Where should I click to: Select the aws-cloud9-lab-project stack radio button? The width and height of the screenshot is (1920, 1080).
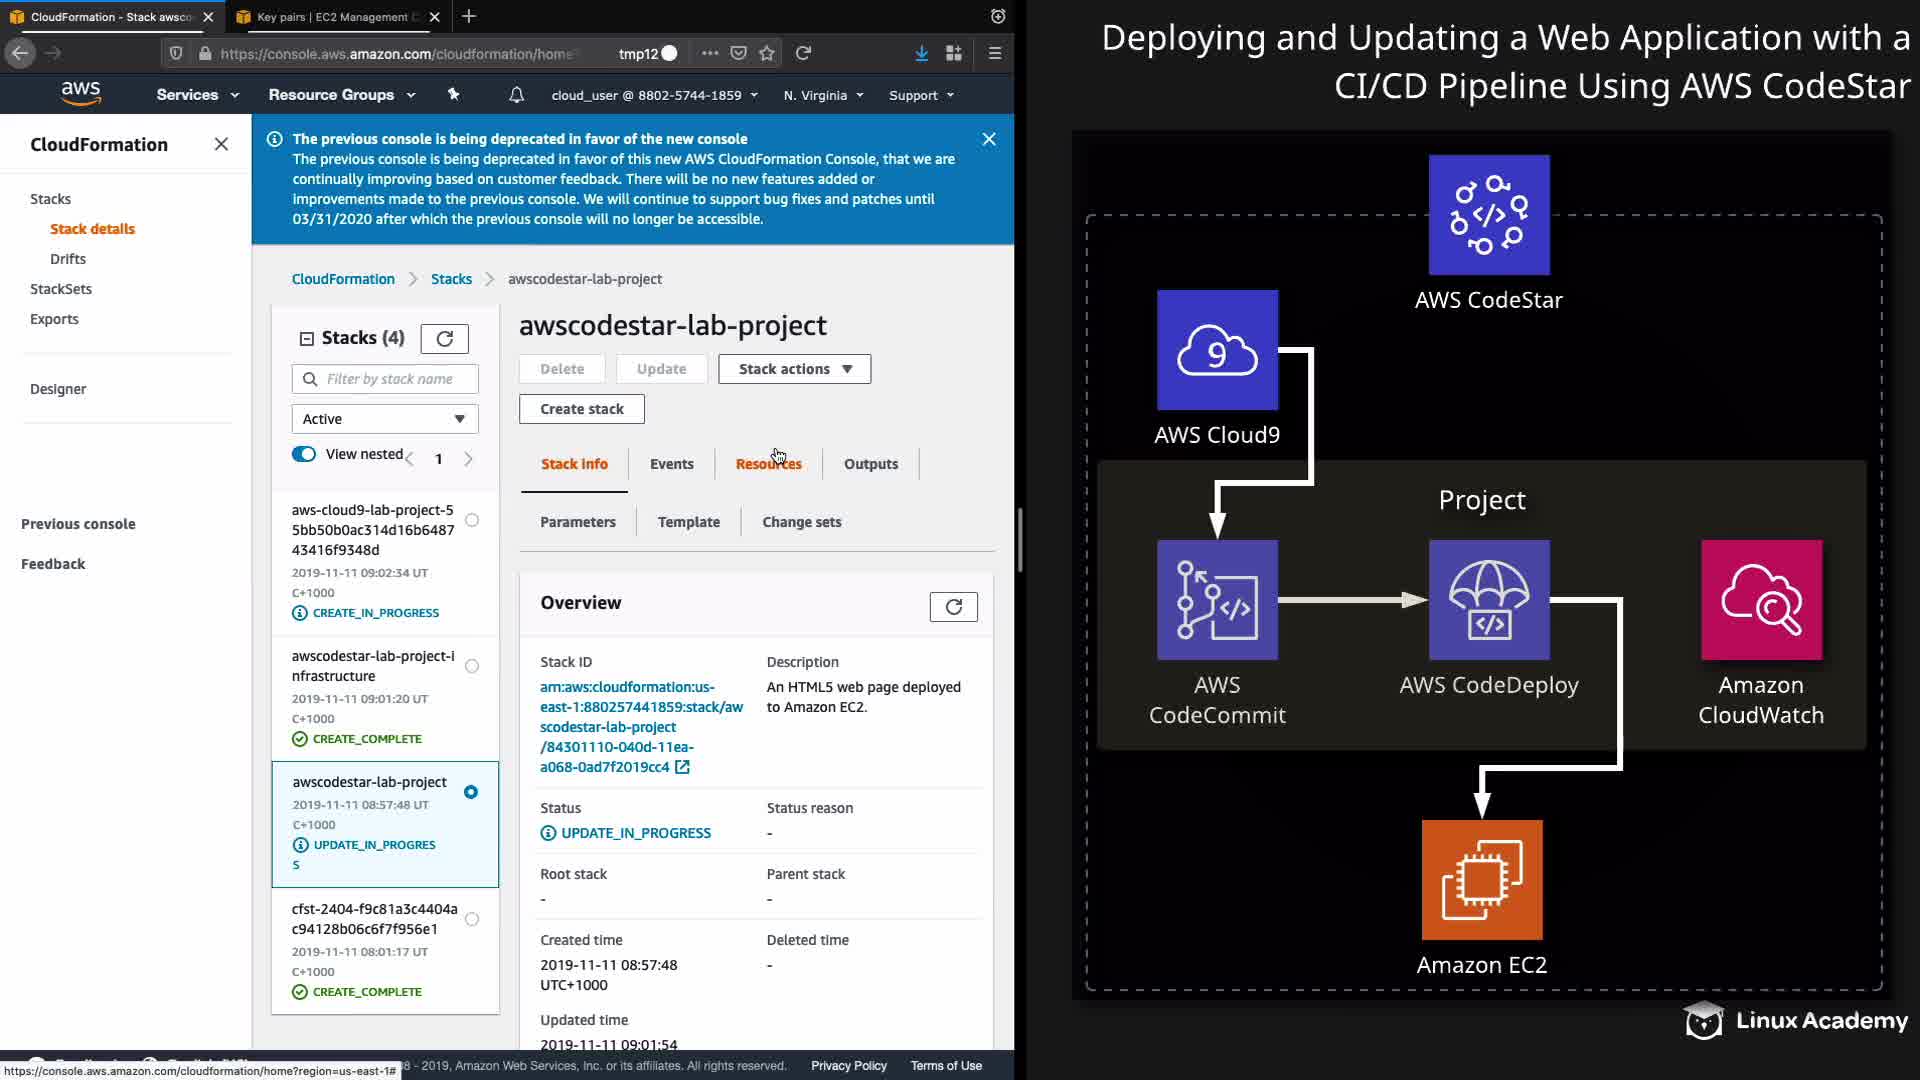[x=472, y=520]
